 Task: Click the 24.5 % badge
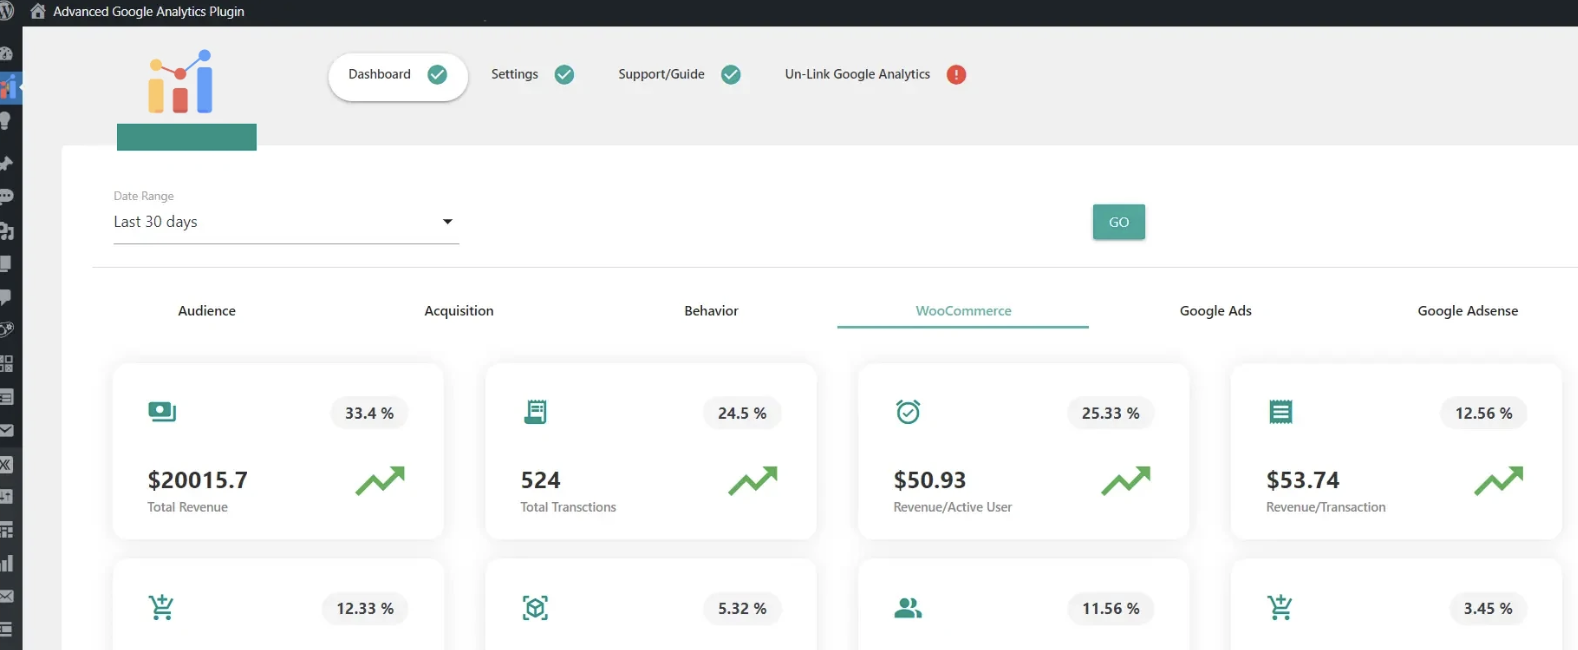(742, 413)
